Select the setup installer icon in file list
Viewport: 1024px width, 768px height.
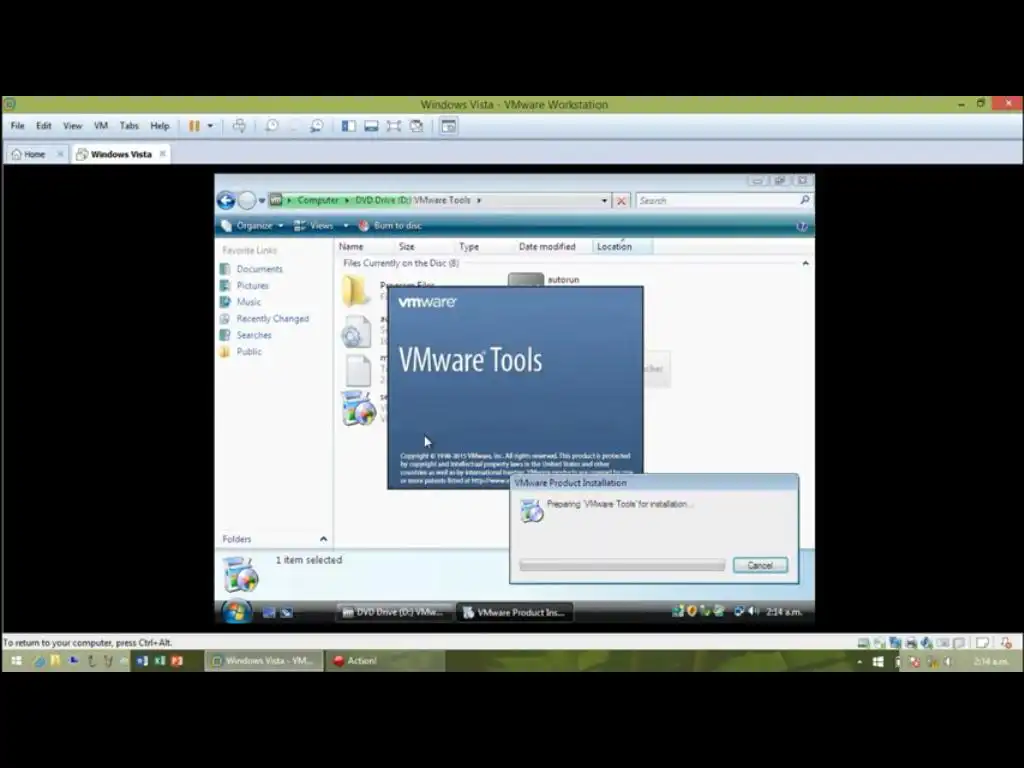pyautogui.click(x=358, y=408)
